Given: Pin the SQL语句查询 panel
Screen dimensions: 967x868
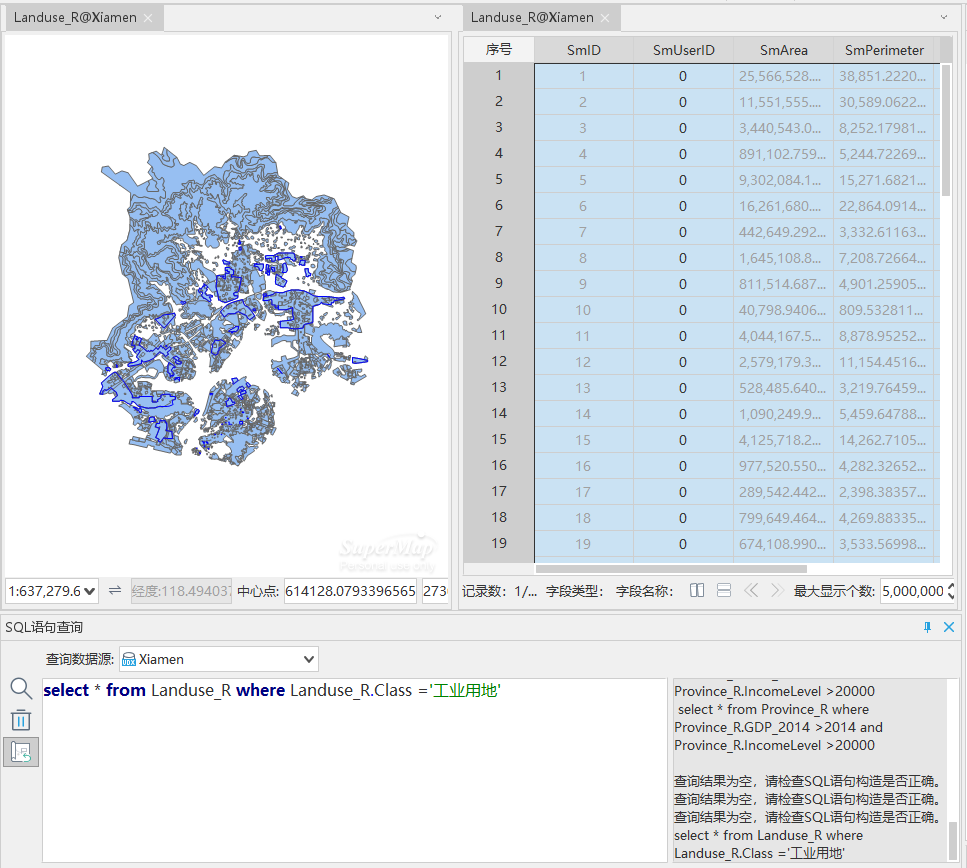Looking at the screenshot, I should point(927,627).
